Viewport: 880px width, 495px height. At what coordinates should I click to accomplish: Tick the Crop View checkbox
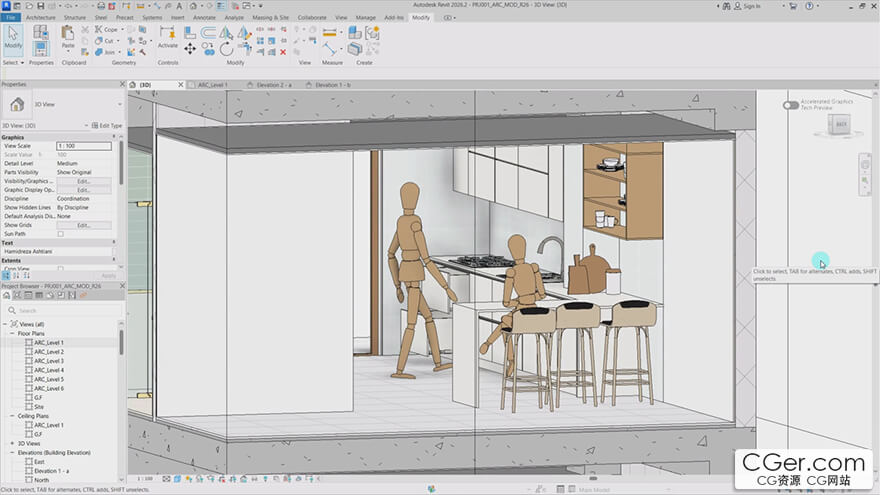tap(61, 268)
